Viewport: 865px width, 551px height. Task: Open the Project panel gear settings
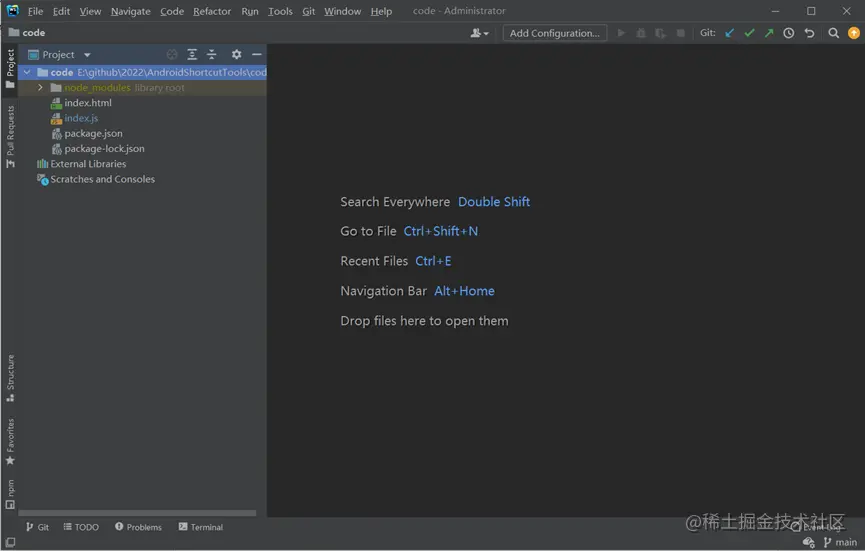(x=237, y=54)
